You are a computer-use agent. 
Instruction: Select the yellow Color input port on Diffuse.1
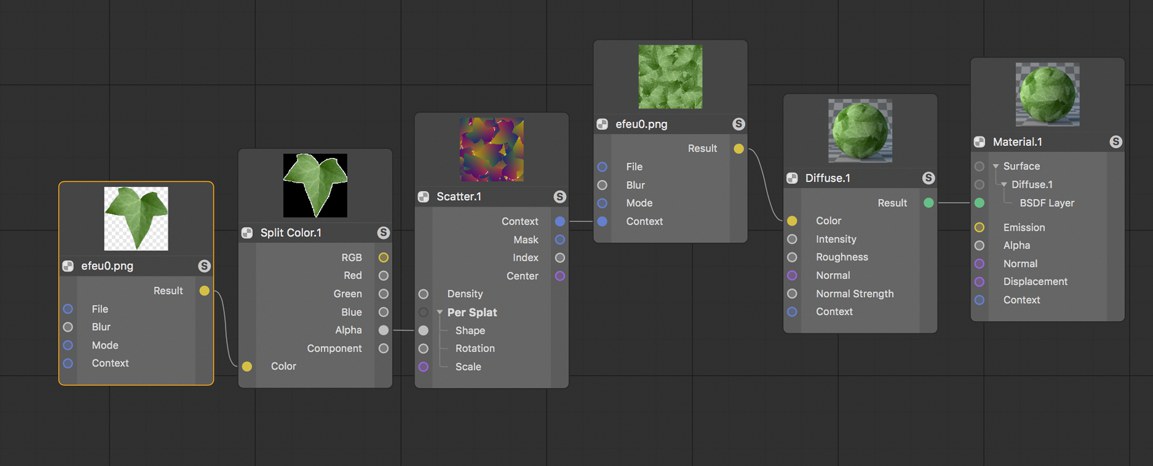[792, 221]
